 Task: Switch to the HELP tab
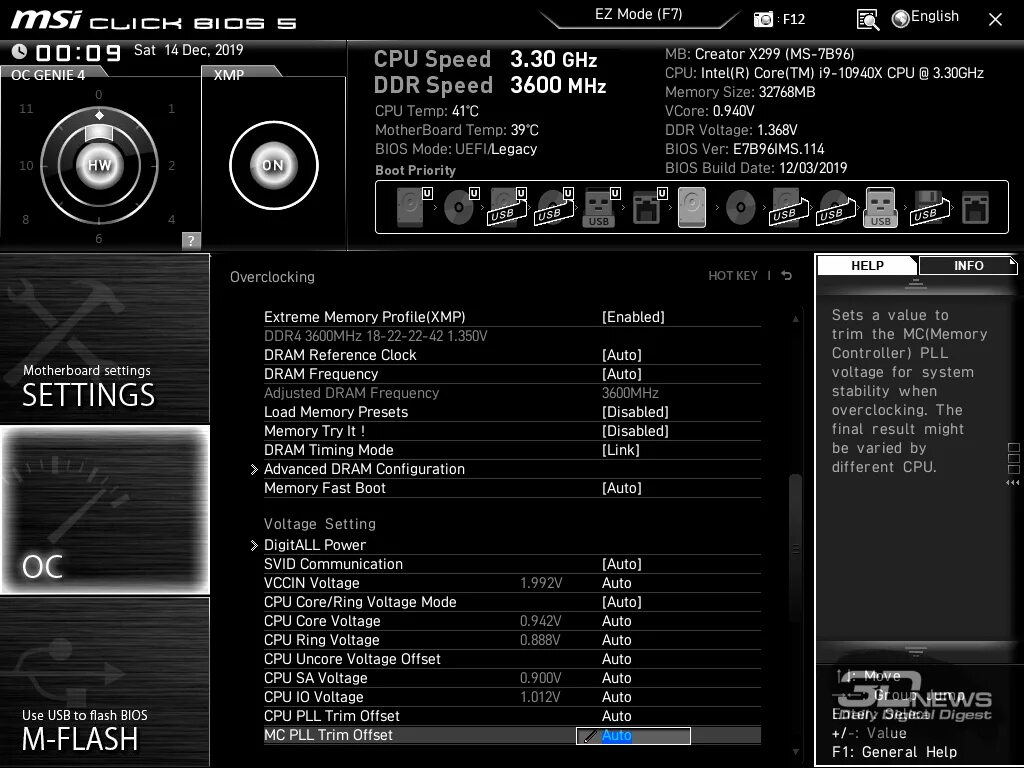click(867, 265)
